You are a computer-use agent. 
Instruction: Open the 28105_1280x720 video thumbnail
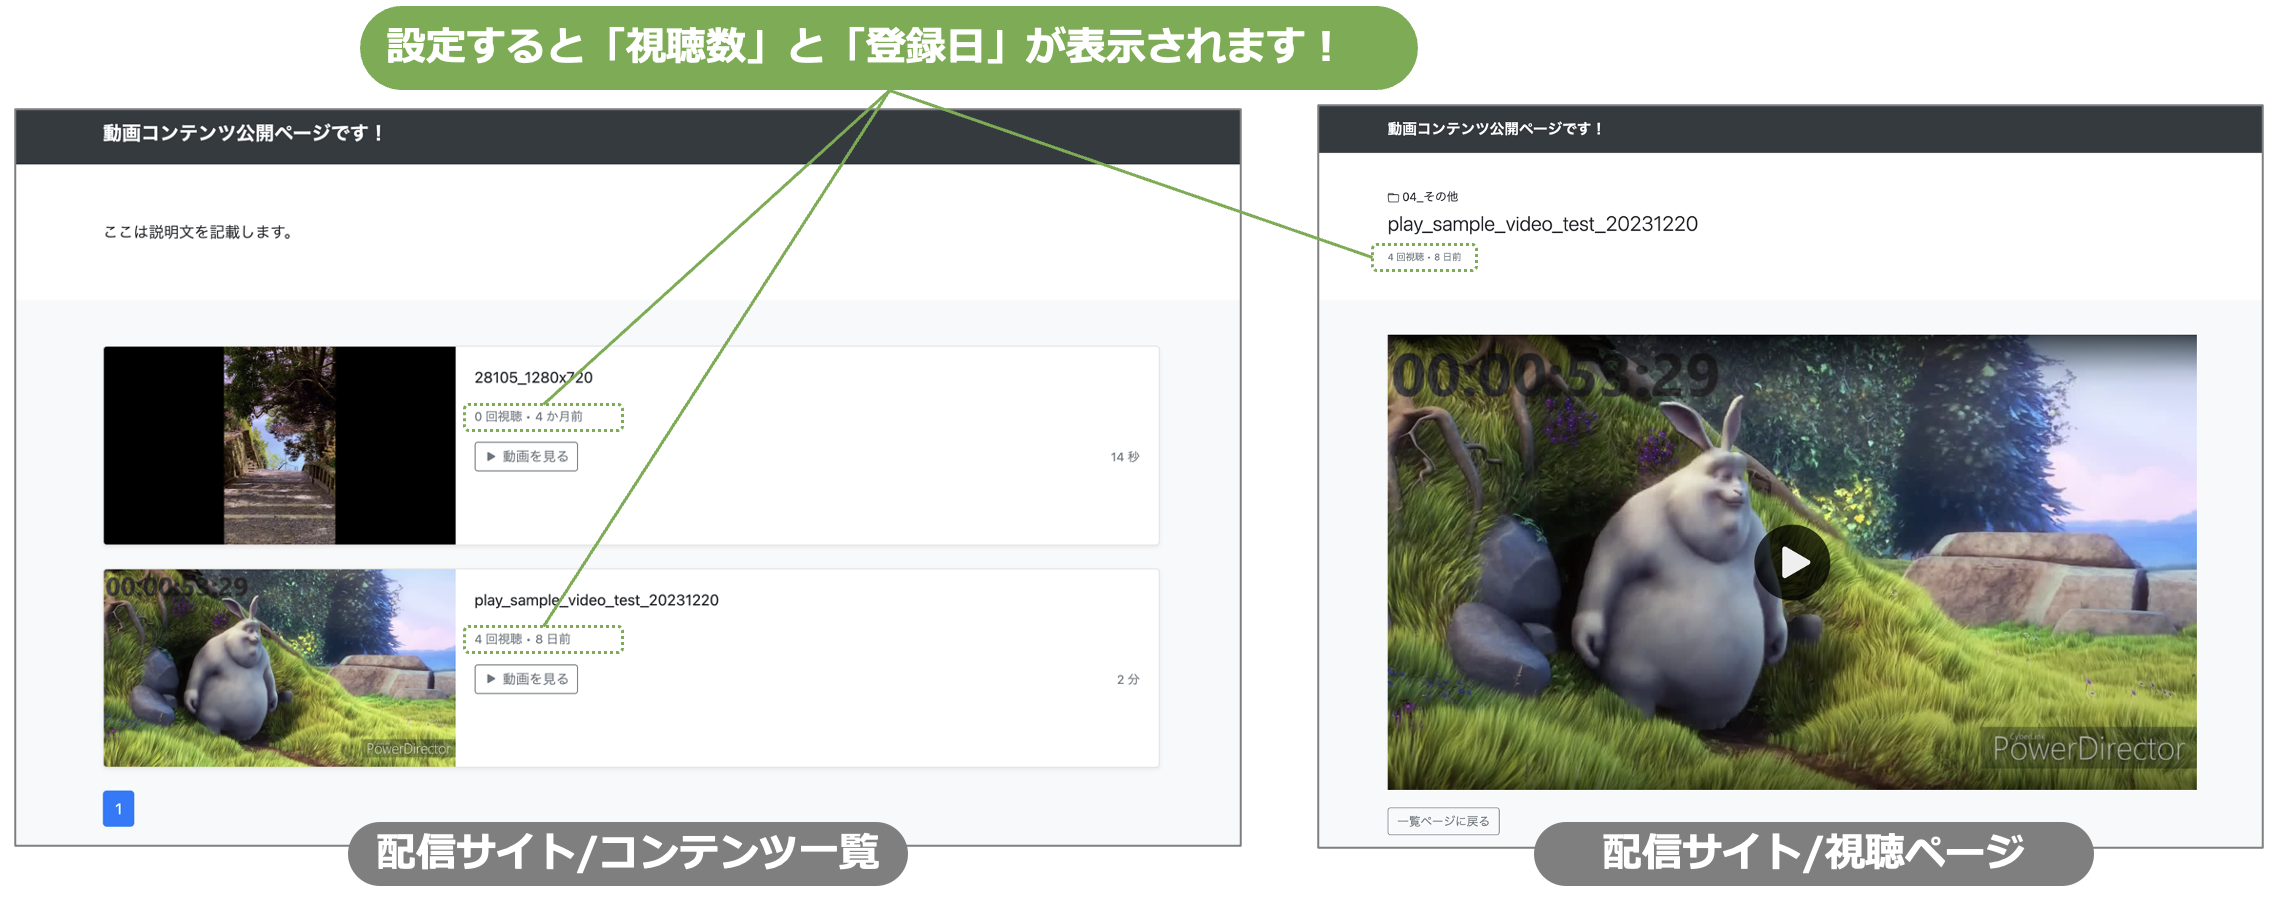[x=279, y=445]
